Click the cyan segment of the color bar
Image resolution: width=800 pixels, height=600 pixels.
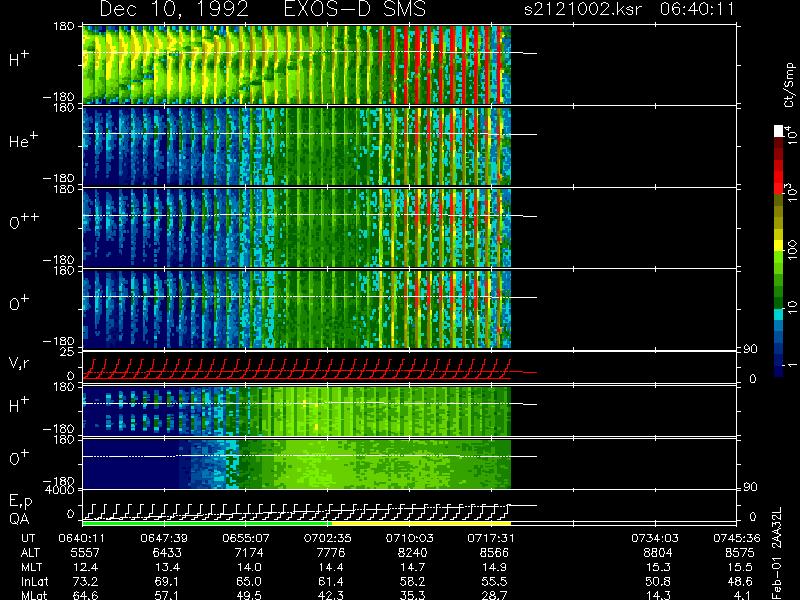click(x=779, y=314)
